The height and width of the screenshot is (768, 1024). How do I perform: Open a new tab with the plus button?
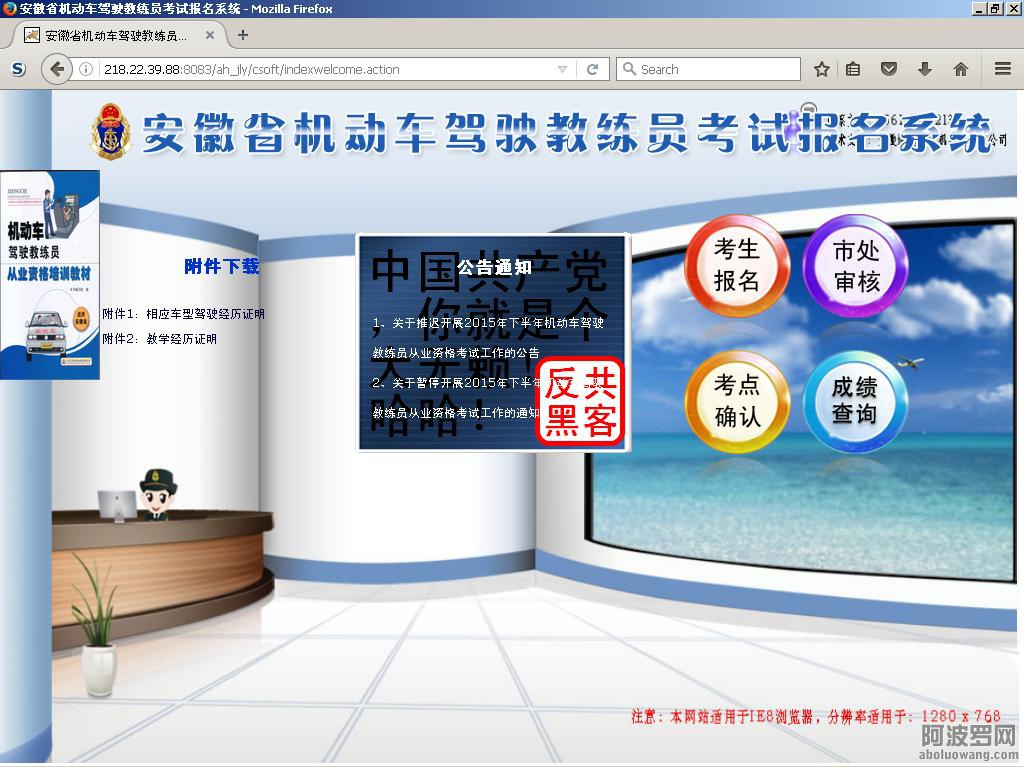(242, 35)
